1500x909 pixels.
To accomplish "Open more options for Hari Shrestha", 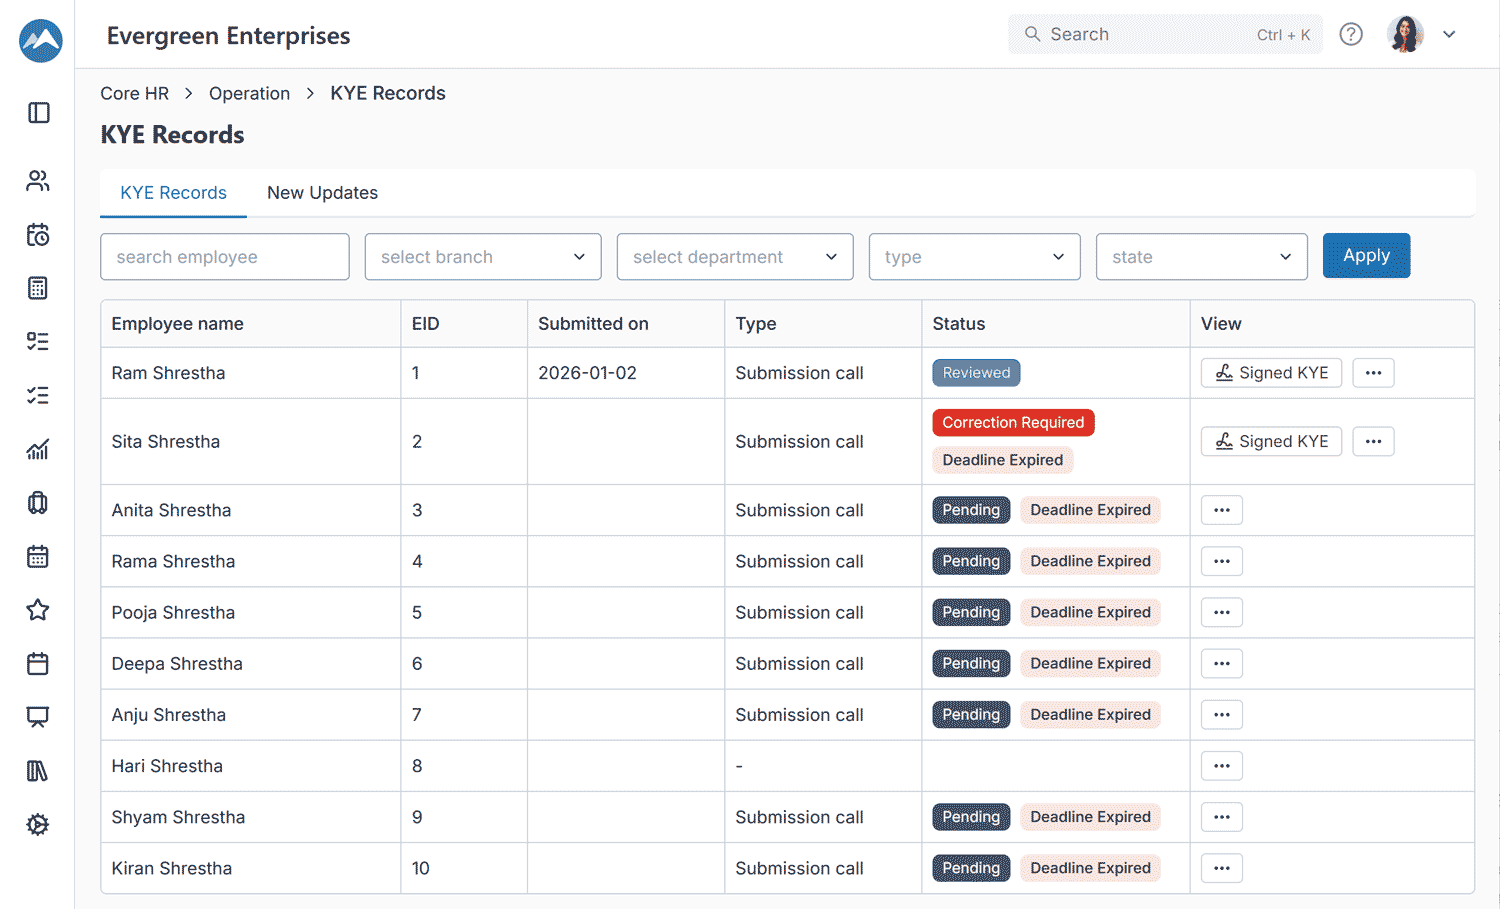I will pos(1221,766).
